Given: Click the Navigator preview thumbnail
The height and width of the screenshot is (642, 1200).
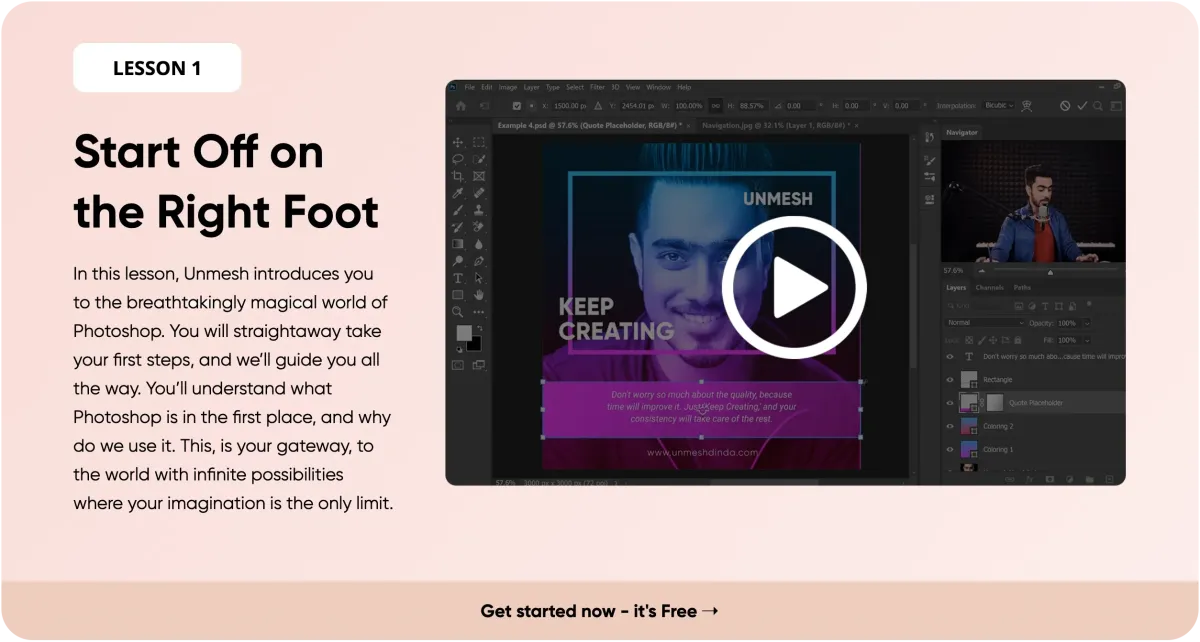Looking at the screenshot, I should (1033, 201).
